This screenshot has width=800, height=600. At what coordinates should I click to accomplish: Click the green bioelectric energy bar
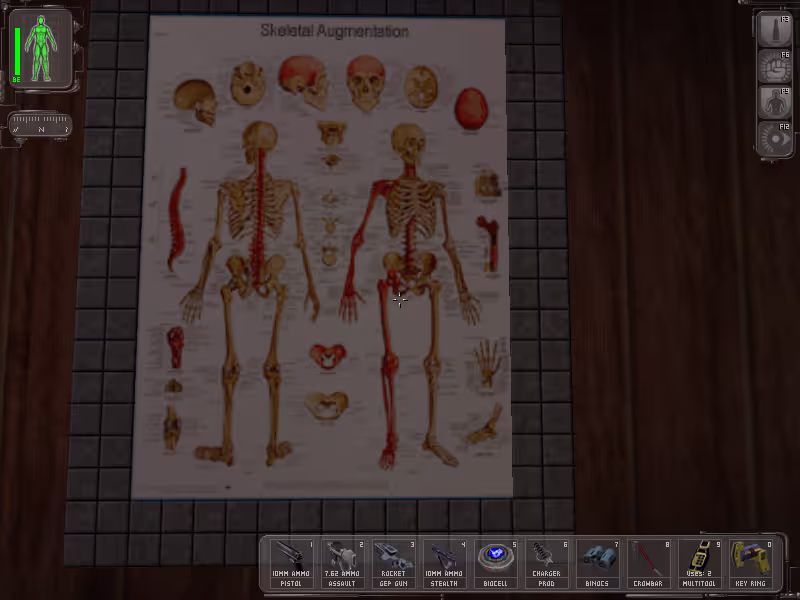[x=17, y=50]
